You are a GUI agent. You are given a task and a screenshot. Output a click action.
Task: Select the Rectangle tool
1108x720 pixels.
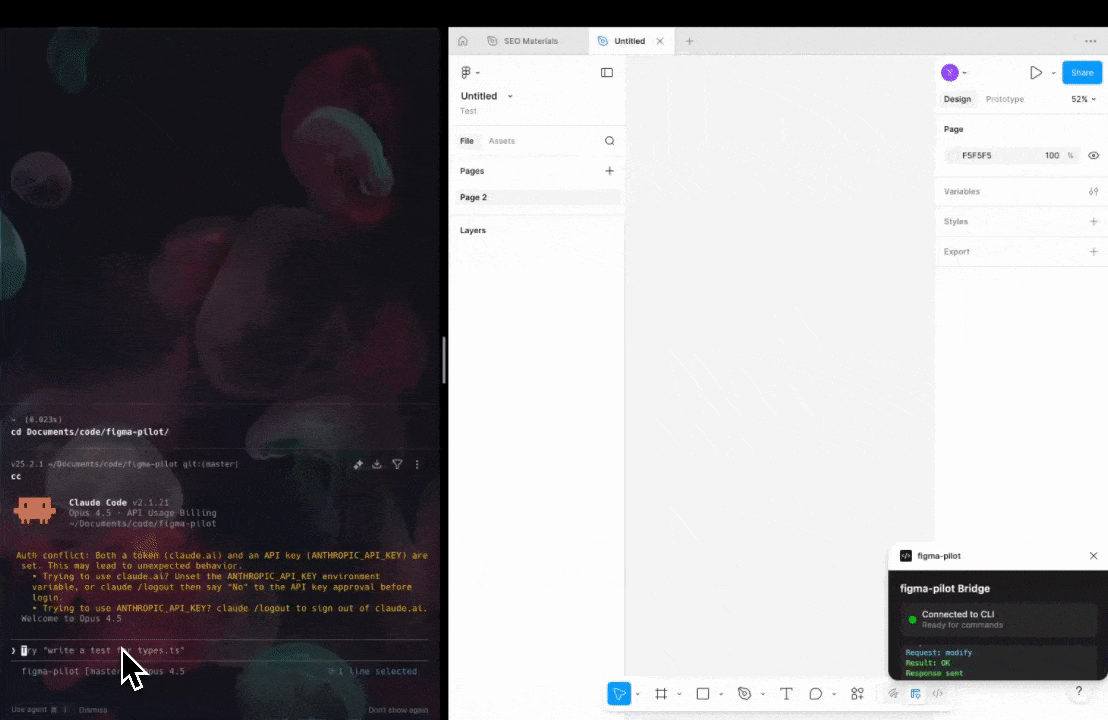tap(703, 693)
